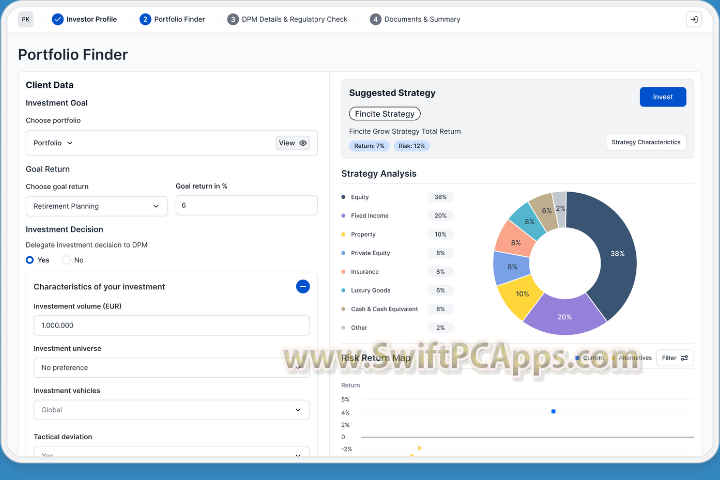Viewport: 720px width, 480px height.
Task: Click the Investment volume EUR field
Action: pyautogui.click(x=171, y=325)
